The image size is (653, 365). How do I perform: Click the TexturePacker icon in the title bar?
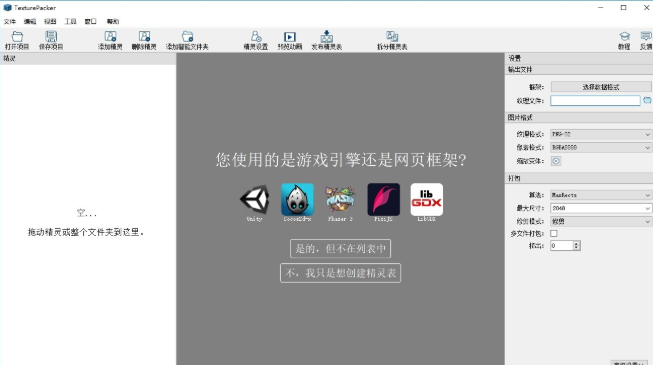pos(7,8)
